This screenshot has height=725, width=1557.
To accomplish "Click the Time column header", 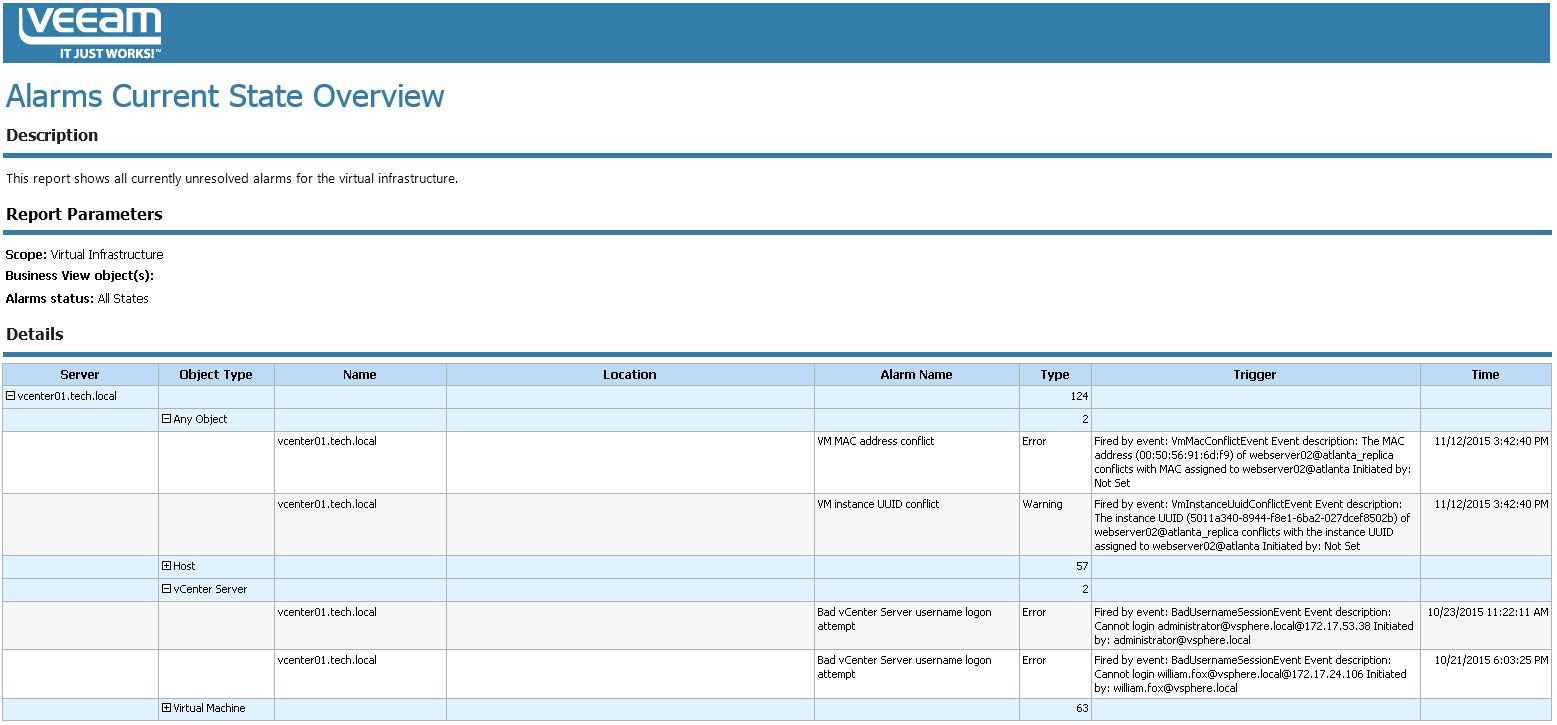I will click(1485, 375).
